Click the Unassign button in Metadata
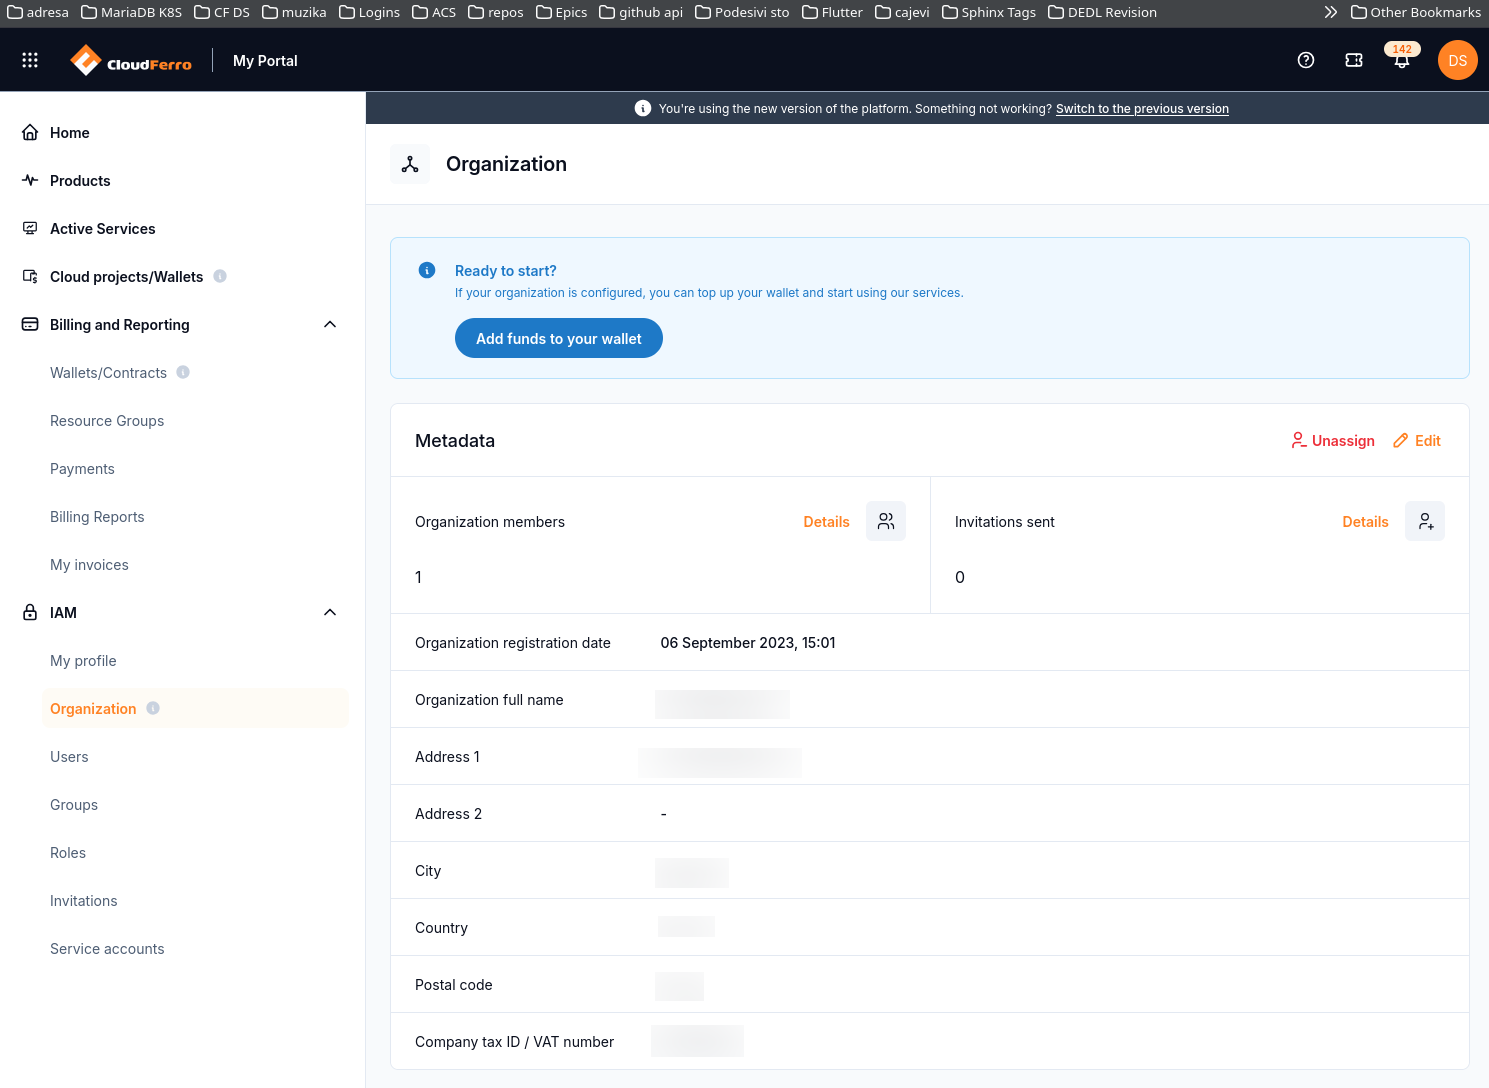This screenshot has height=1088, width=1489. pos(1333,440)
